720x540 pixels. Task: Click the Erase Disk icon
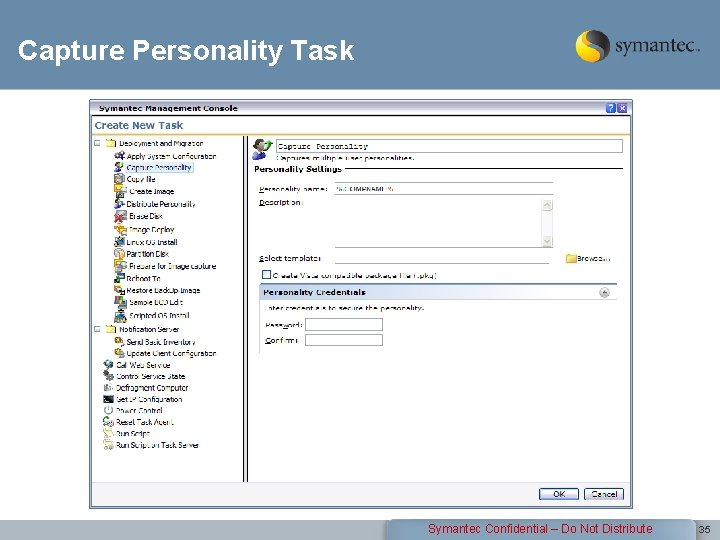coord(120,216)
